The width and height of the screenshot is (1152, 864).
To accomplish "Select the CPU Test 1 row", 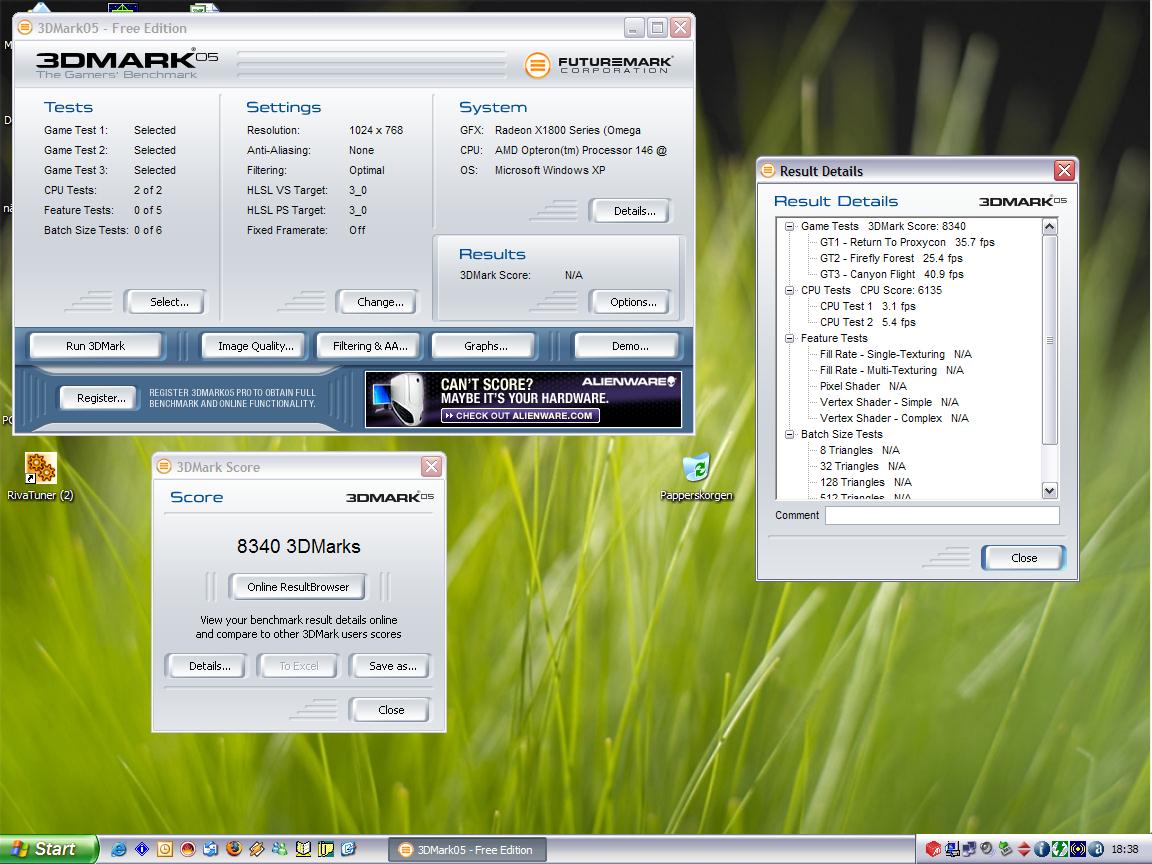I will click(x=868, y=306).
